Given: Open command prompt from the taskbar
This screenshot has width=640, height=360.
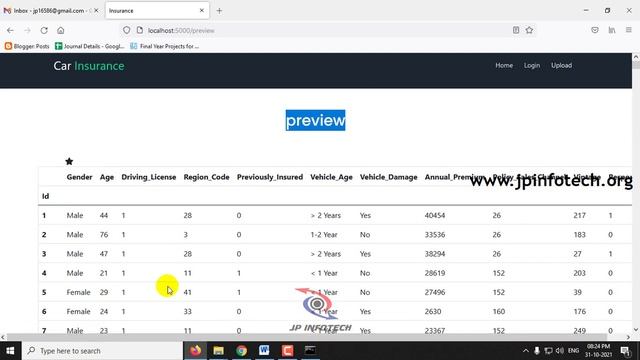Looking at the screenshot, I should tap(310, 351).
